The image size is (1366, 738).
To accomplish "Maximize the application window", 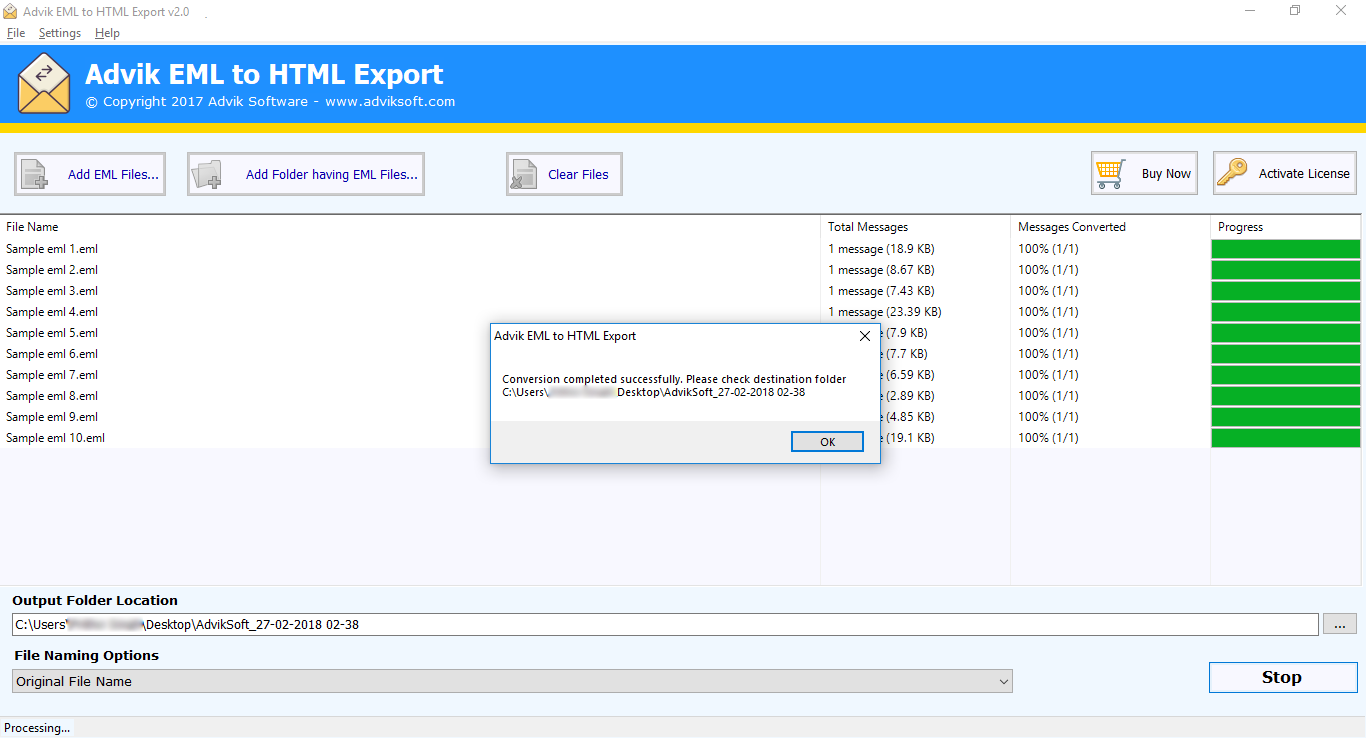I will [x=1295, y=11].
